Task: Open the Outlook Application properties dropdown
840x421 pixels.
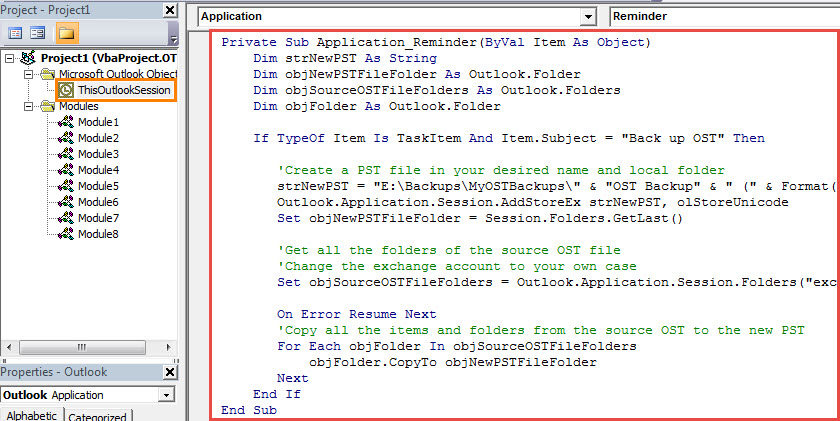Action: [167, 396]
